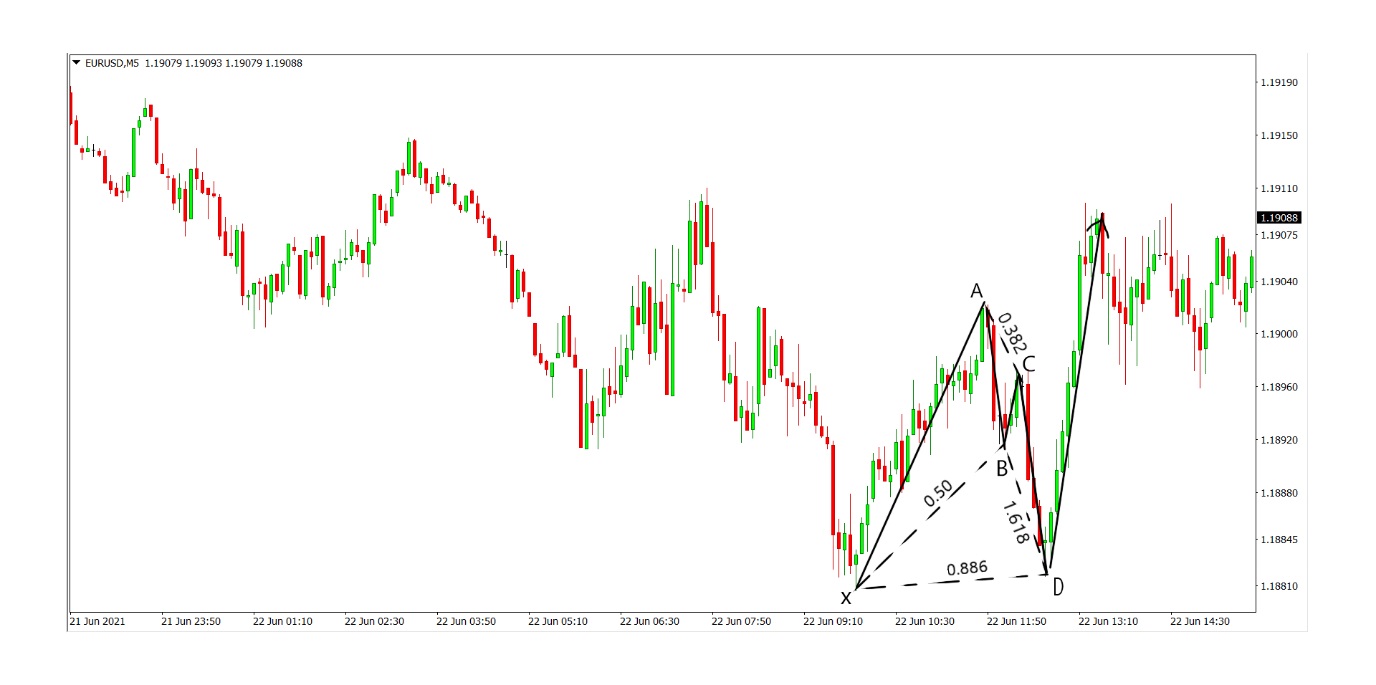1376x685 pixels.
Task: Open the chart one-click trading triangle
Action: click(x=76, y=61)
